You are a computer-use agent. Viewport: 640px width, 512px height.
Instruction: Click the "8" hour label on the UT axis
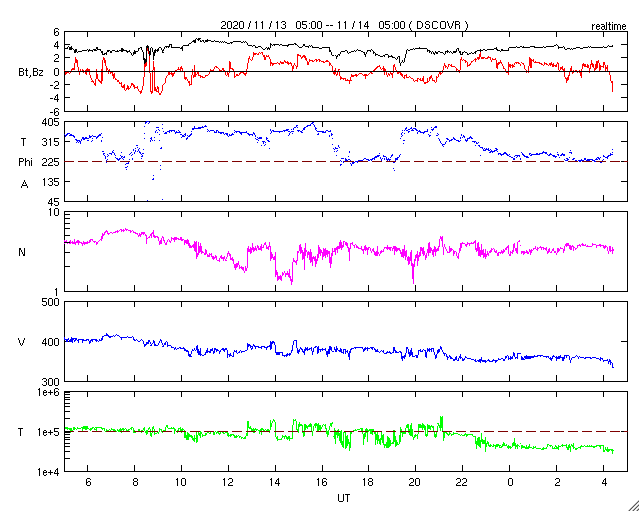coord(134,482)
